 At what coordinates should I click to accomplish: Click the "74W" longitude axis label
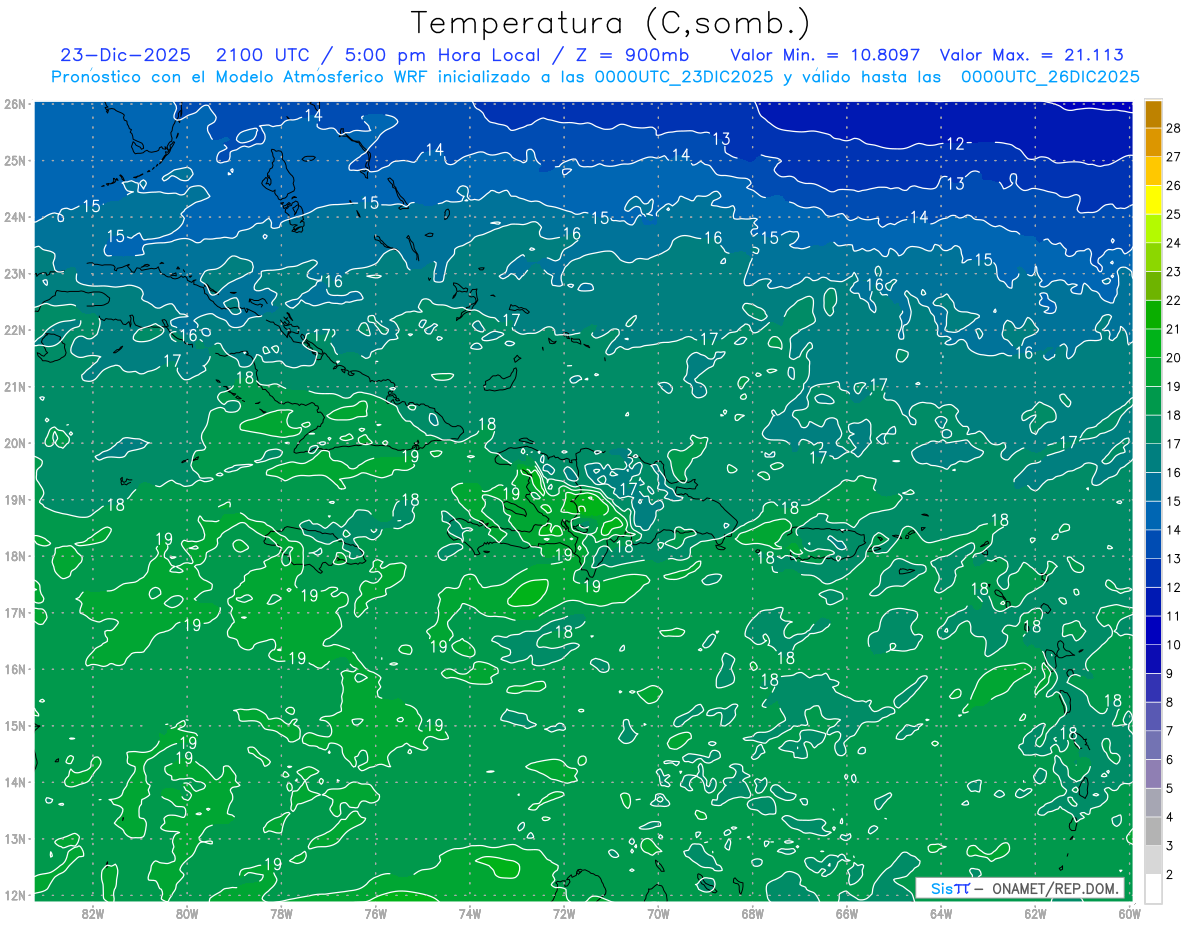coord(469,912)
